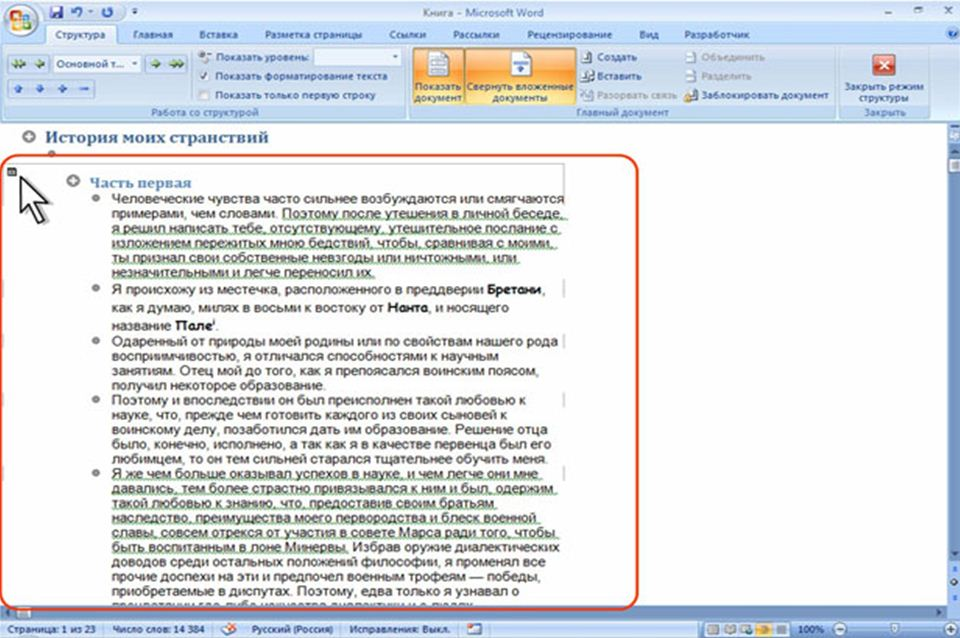Demote the heading one level
Image resolution: width=960 pixels, height=638 pixels.
pyautogui.click(x=156, y=64)
